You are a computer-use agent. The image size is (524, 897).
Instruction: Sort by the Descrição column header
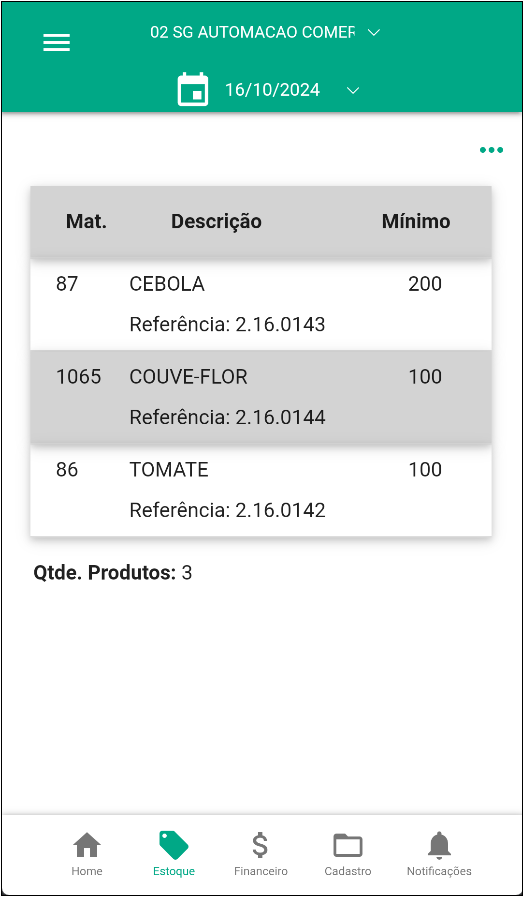[x=216, y=221]
